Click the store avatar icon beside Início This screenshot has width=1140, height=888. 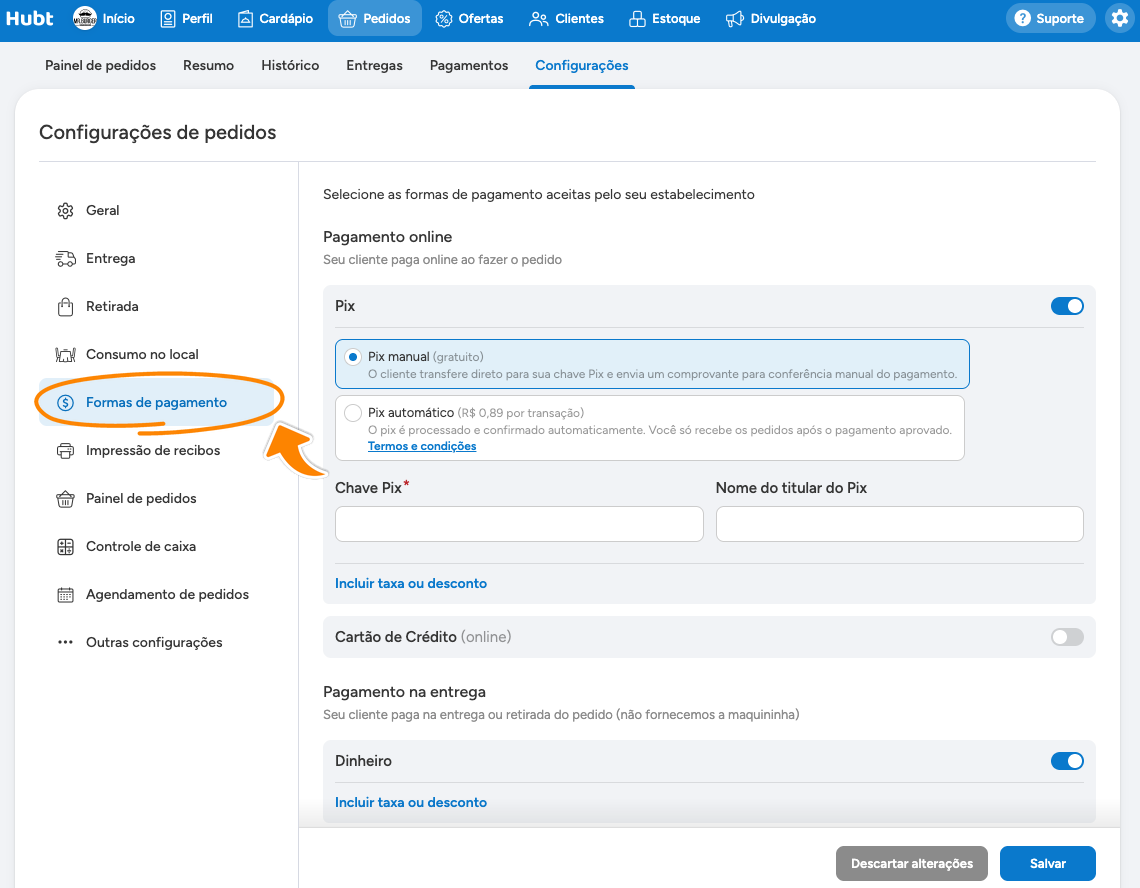(85, 18)
